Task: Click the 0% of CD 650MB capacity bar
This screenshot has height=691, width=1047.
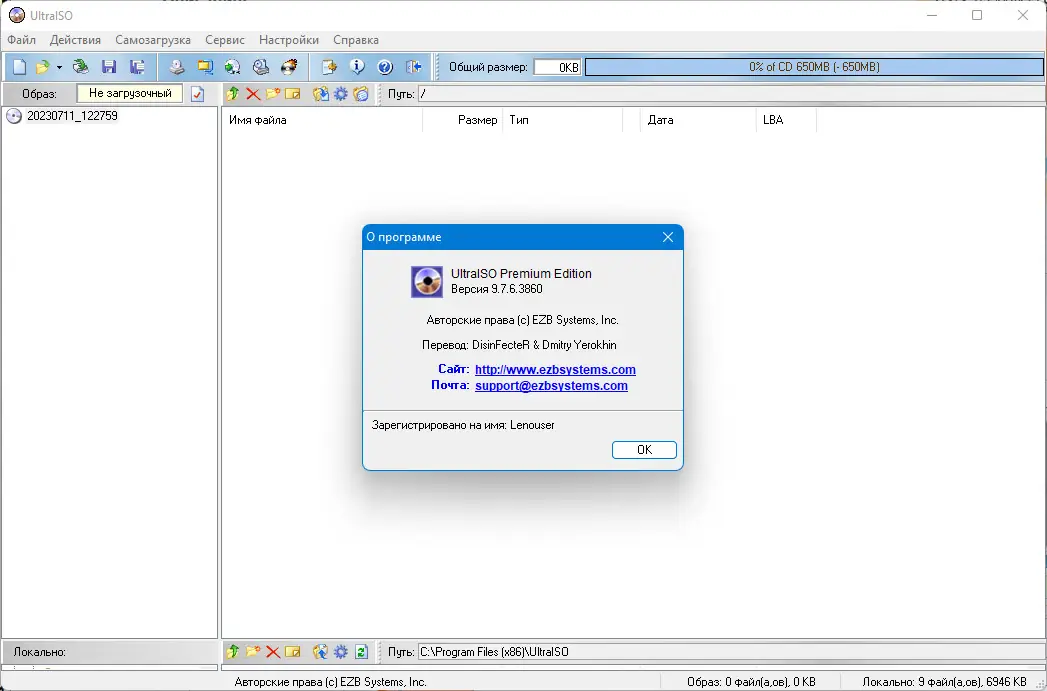Action: tap(814, 67)
